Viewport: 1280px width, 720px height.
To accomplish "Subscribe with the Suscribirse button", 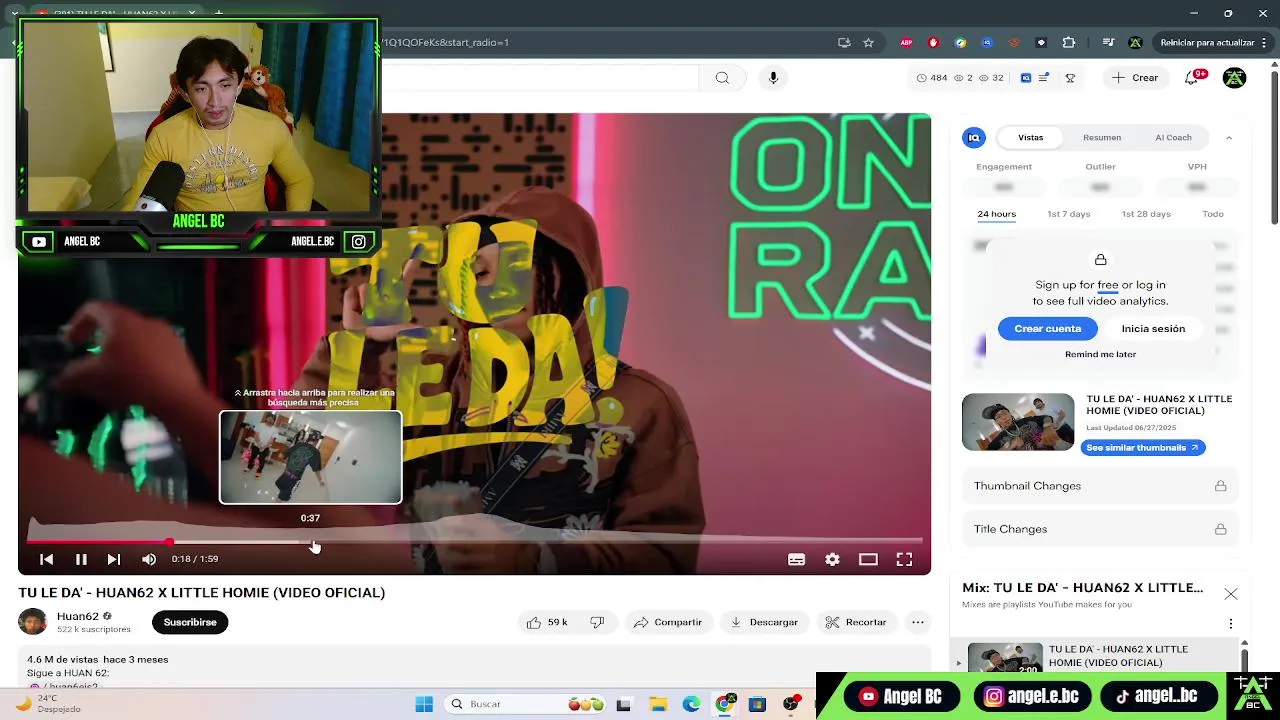I will coord(190,622).
